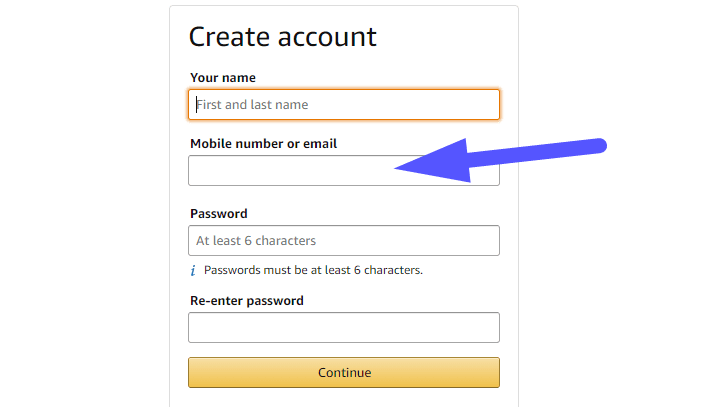Image resolution: width=716 pixels, height=407 pixels.
Task: Click the bold "Password" label
Action: 219,214
